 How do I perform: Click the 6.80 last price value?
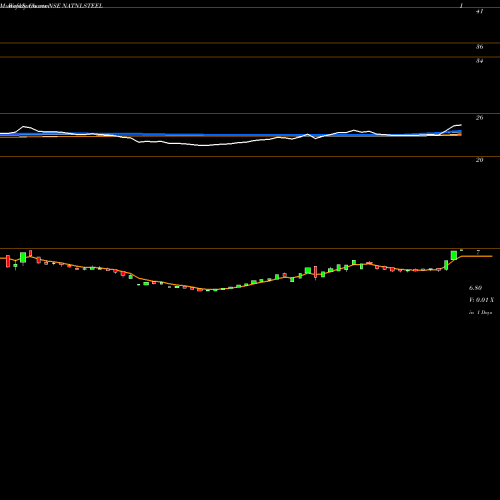(x=475, y=288)
